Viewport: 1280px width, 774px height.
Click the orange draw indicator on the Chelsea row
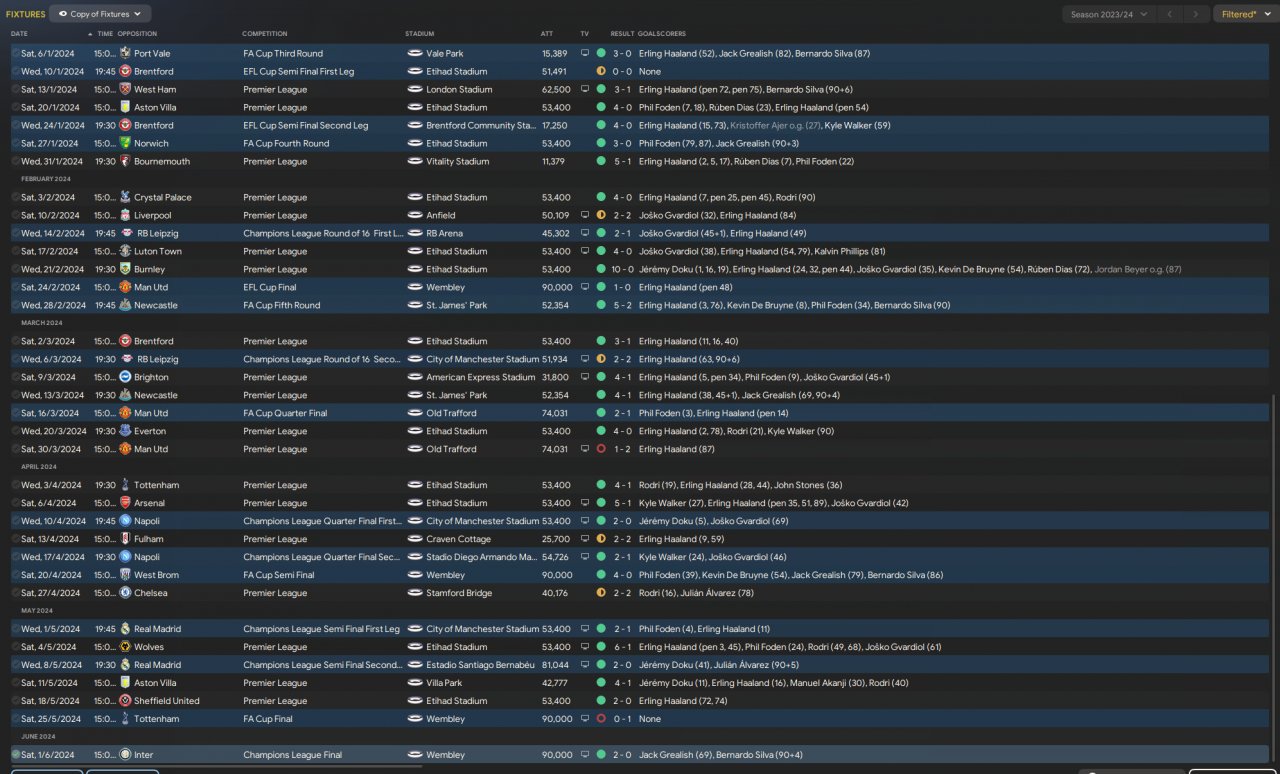click(601, 593)
